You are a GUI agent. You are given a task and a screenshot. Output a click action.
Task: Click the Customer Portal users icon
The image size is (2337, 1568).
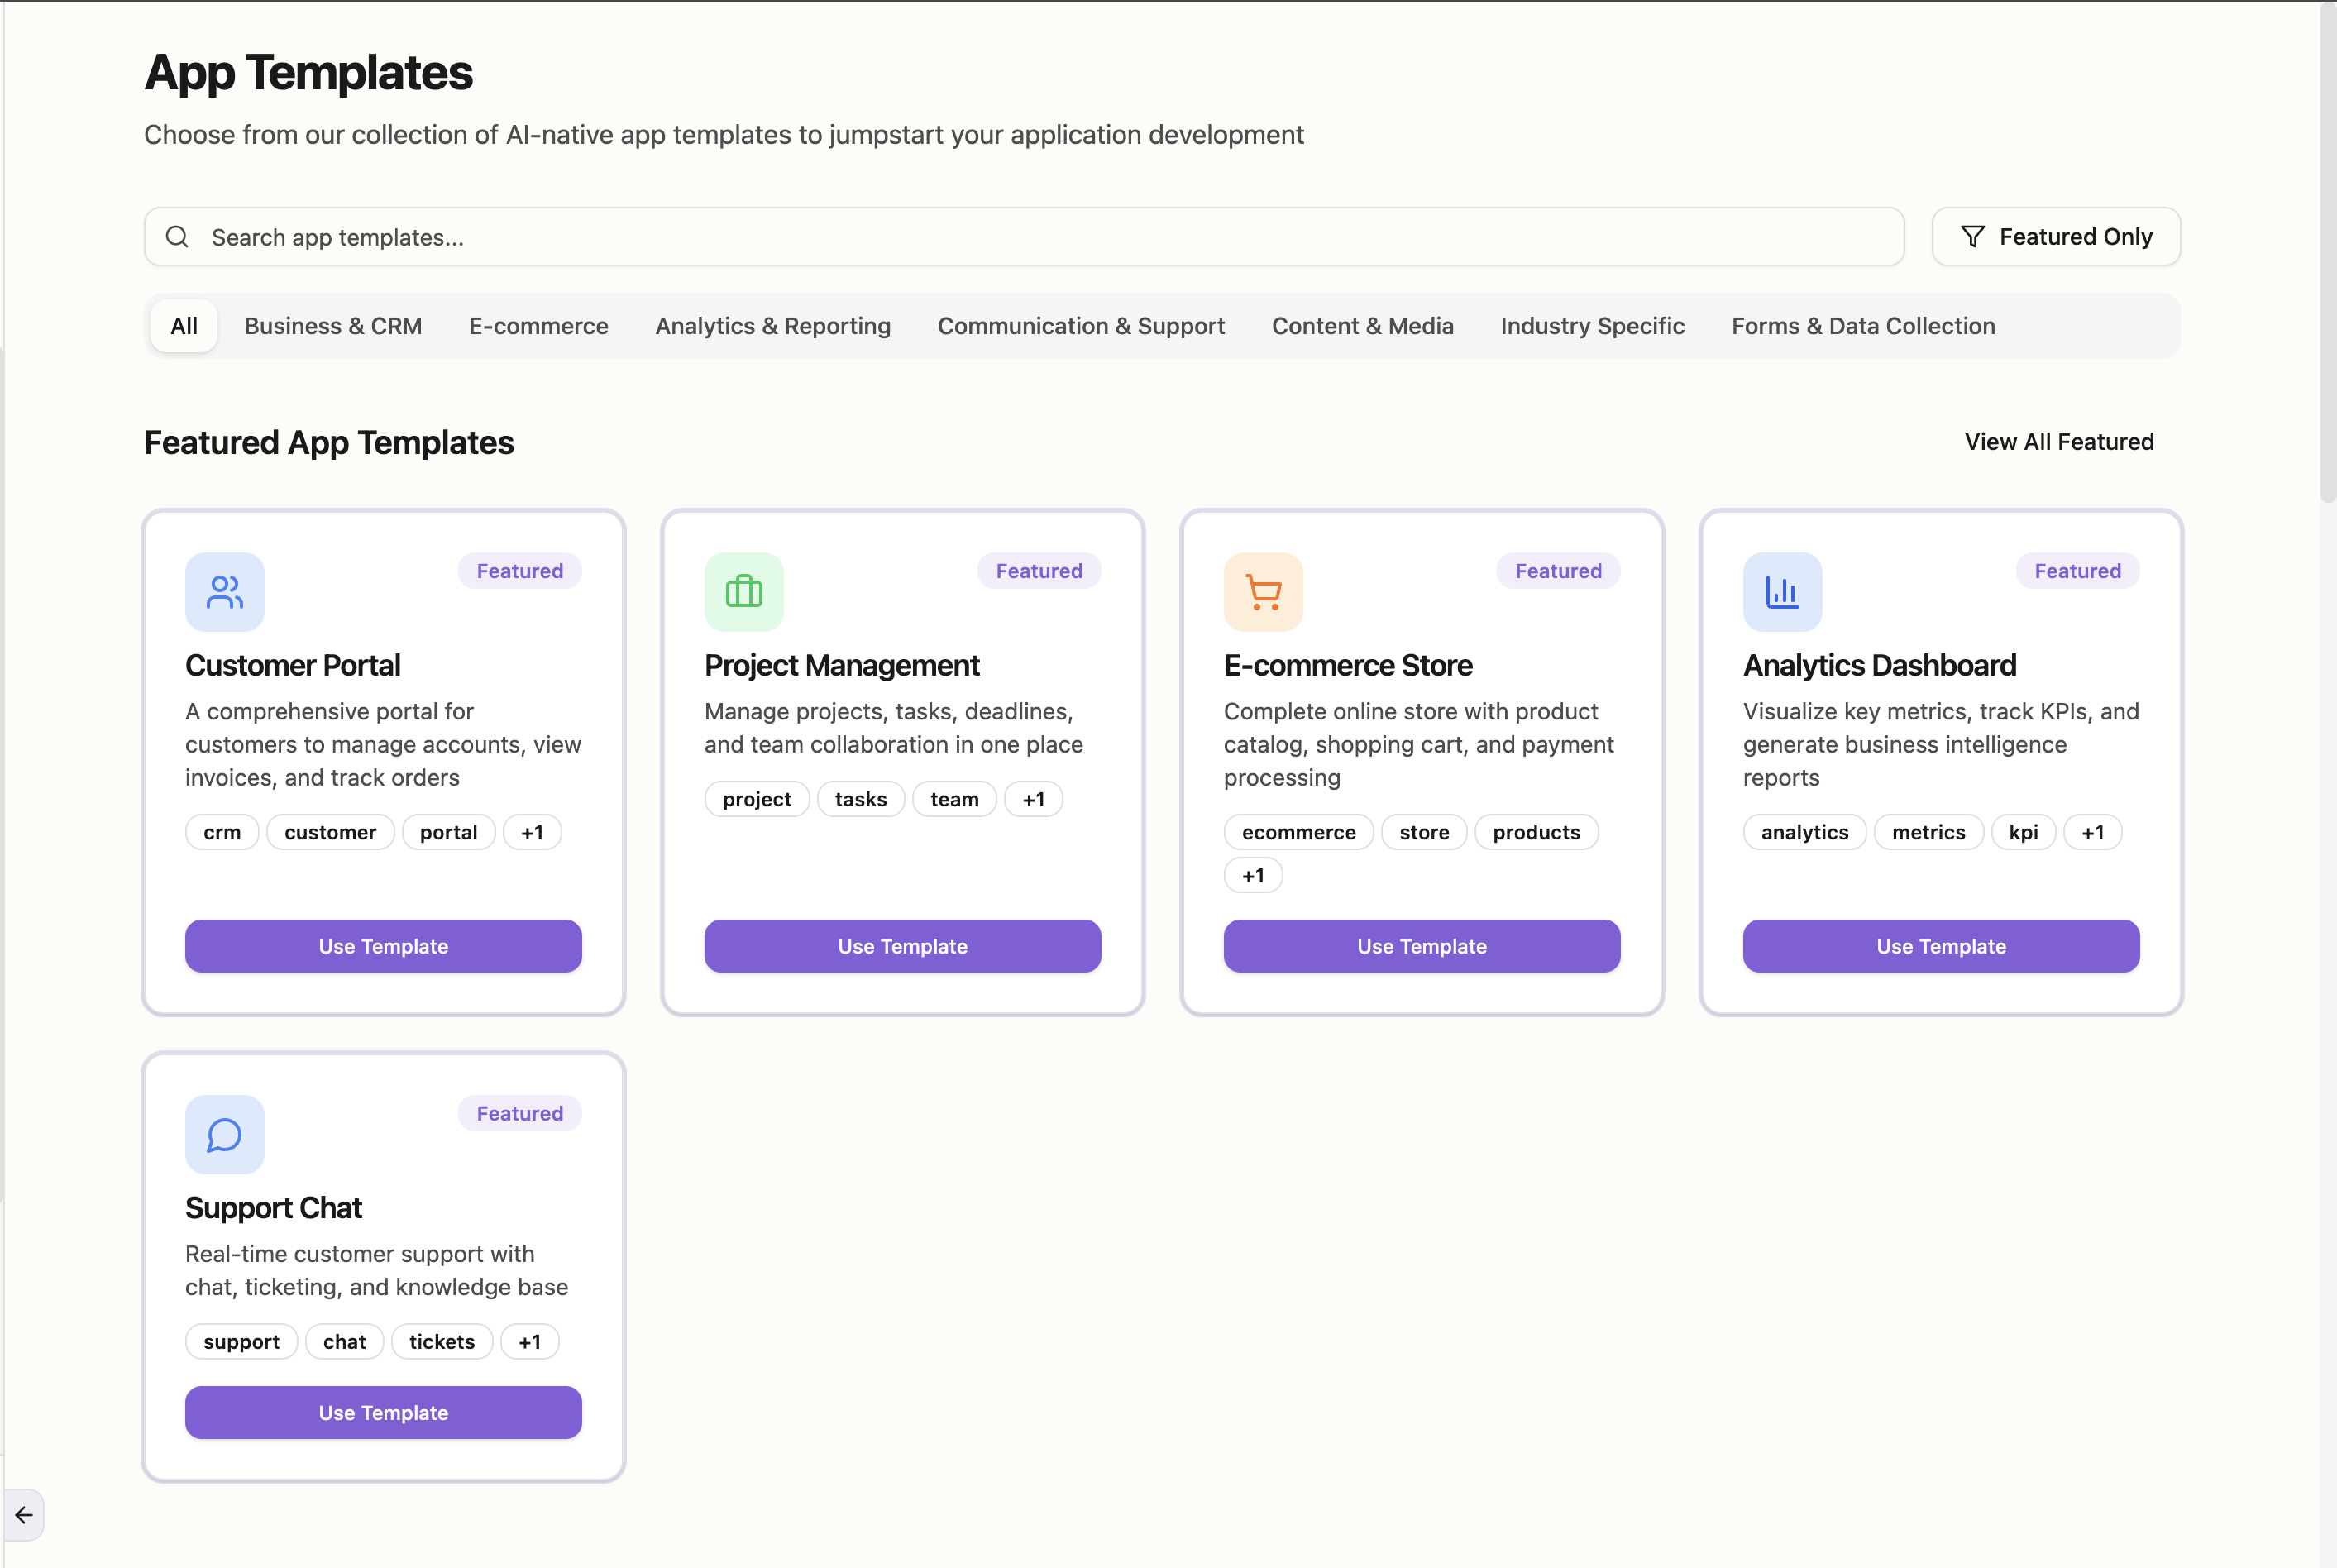(224, 592)
